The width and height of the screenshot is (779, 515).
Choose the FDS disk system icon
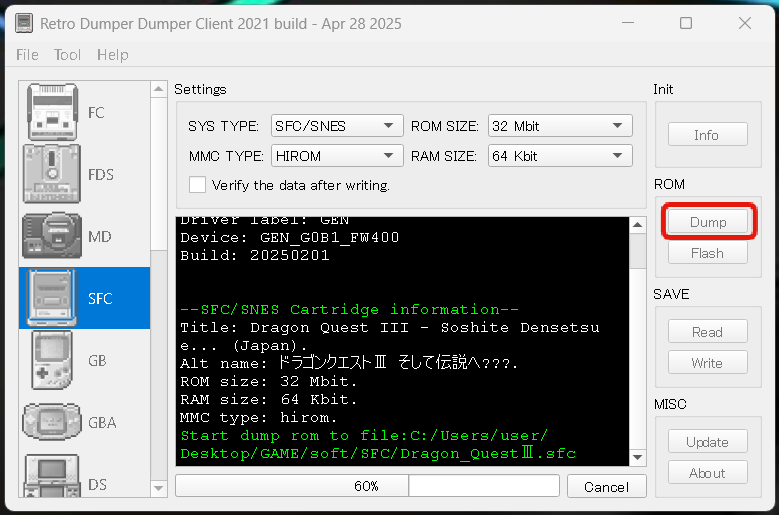[x=52, y=174]
